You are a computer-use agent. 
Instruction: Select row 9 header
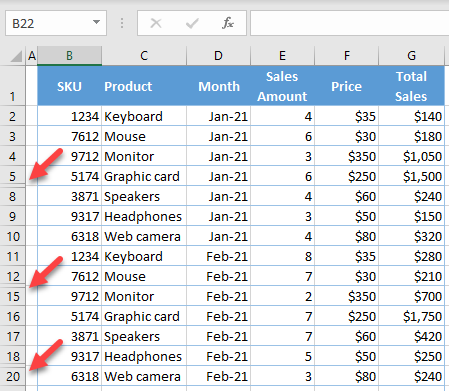[13, 216]
